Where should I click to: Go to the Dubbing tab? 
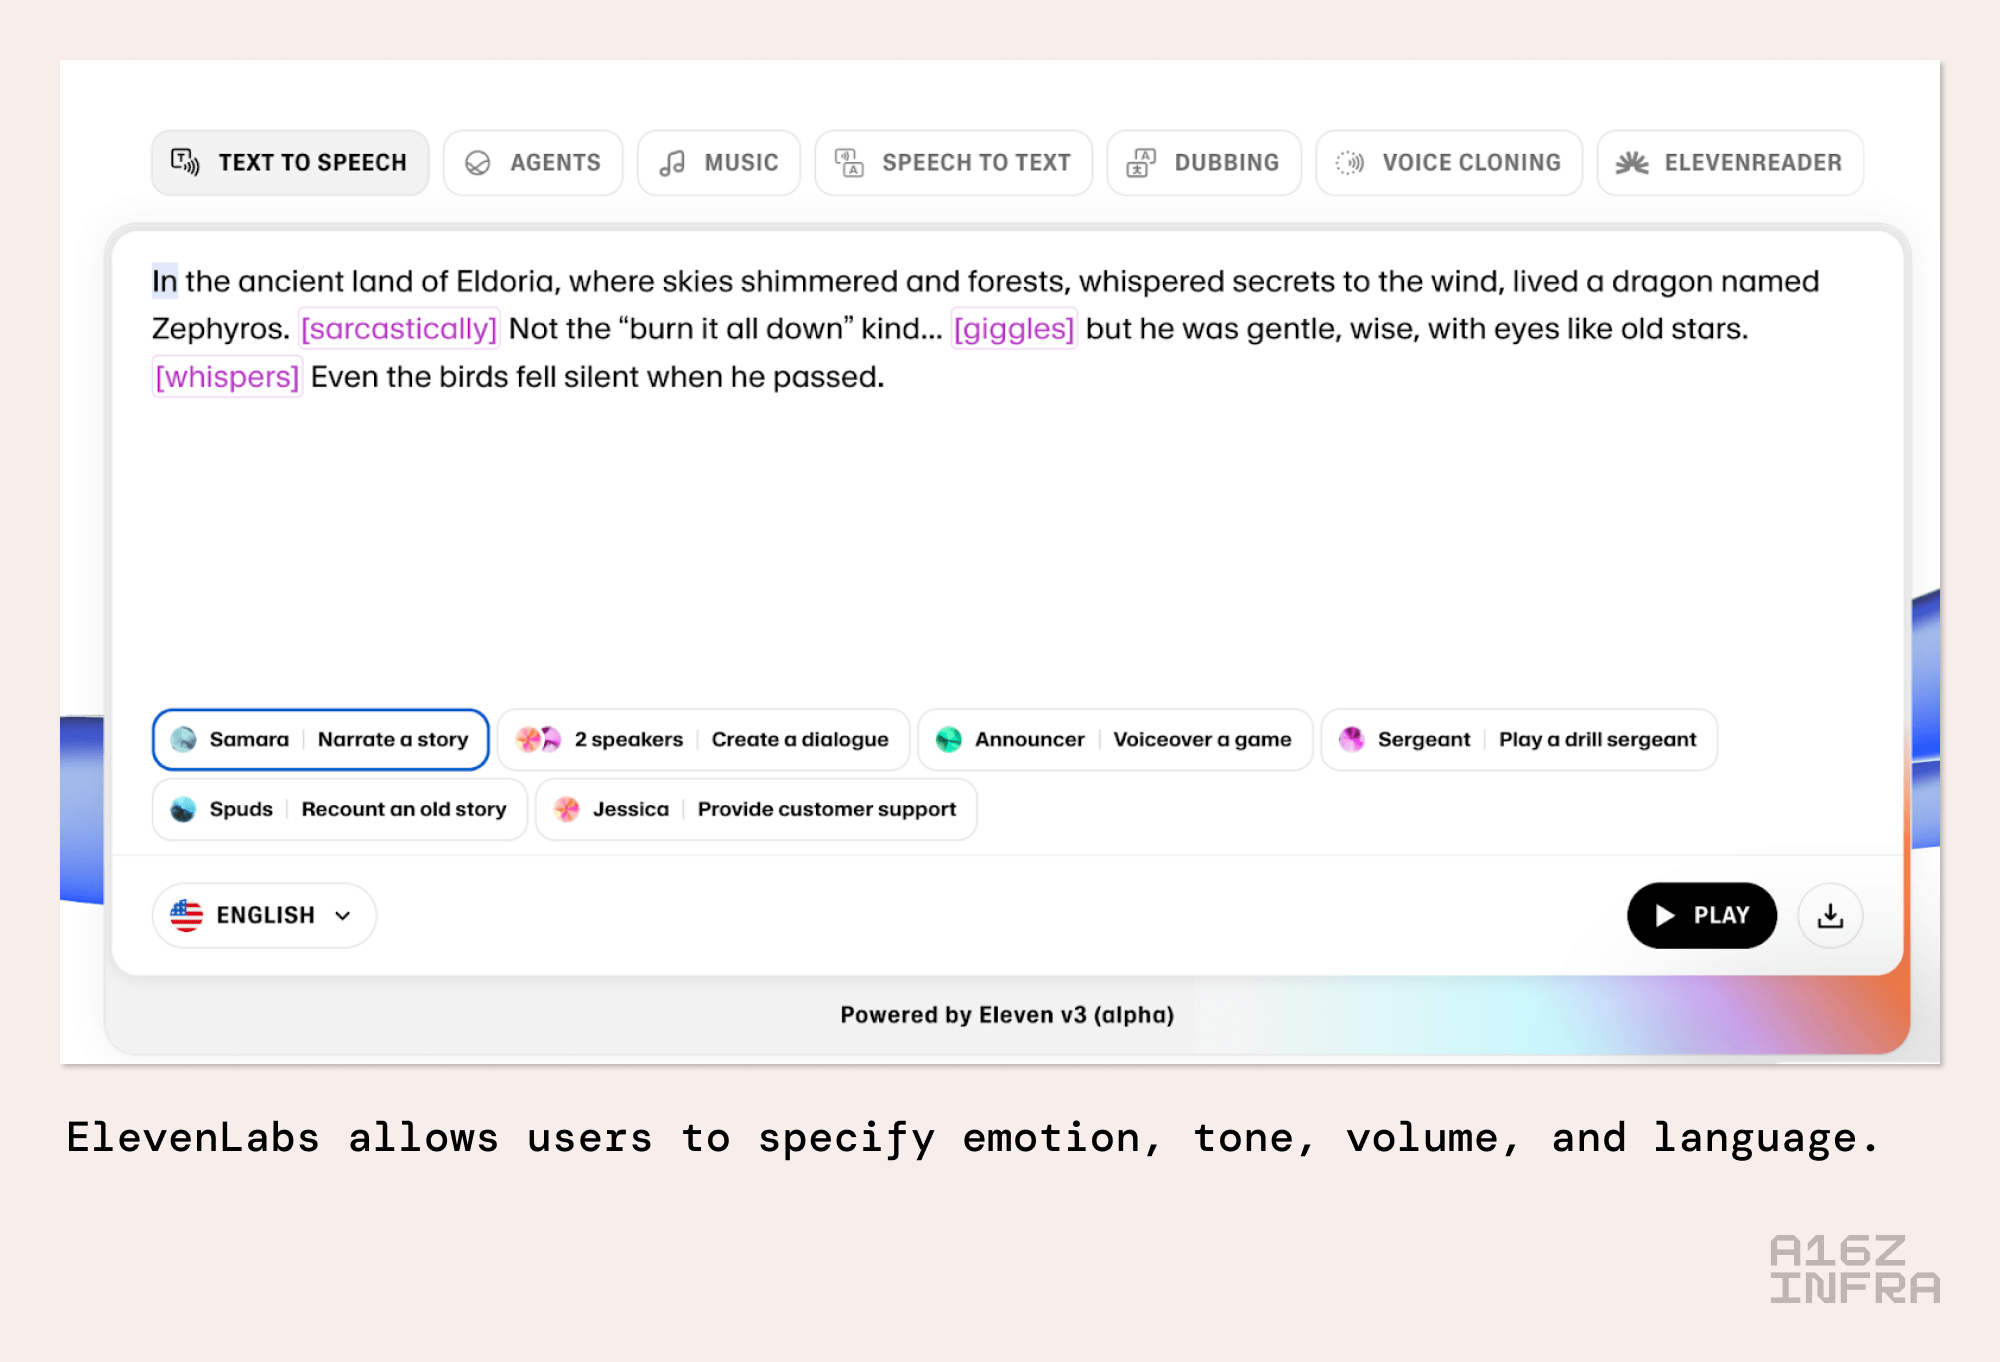pyautogui.click(x=1204, y=163)
